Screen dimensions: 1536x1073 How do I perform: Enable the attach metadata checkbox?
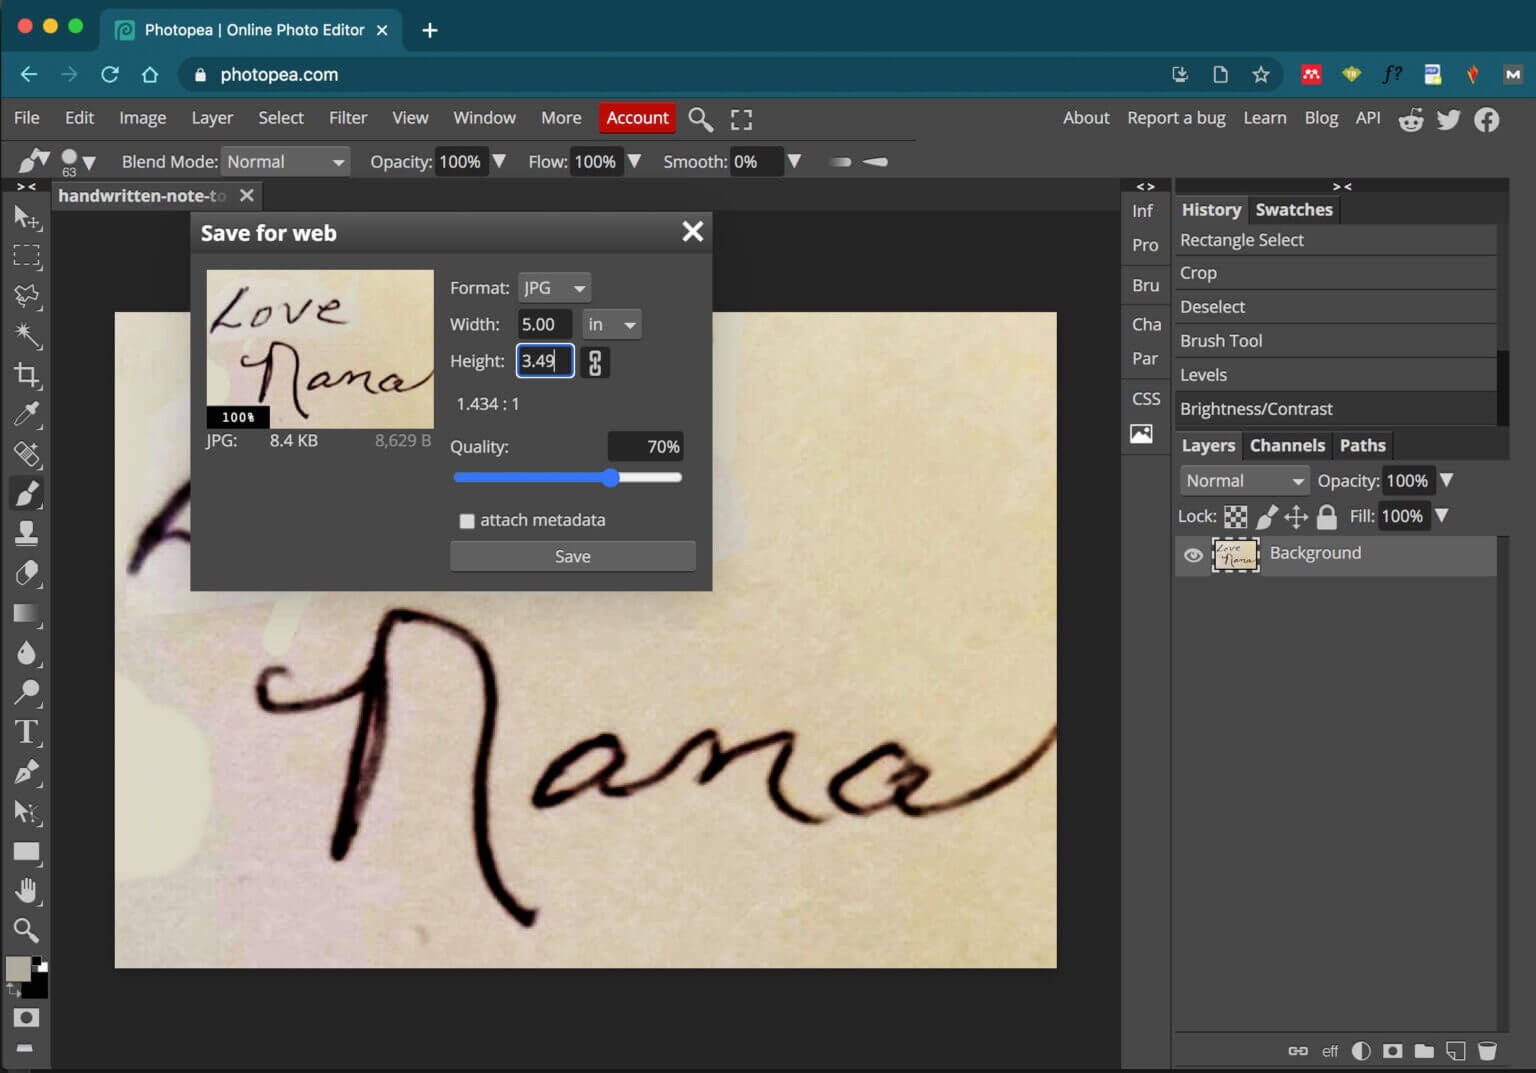[x=467, y=520]
